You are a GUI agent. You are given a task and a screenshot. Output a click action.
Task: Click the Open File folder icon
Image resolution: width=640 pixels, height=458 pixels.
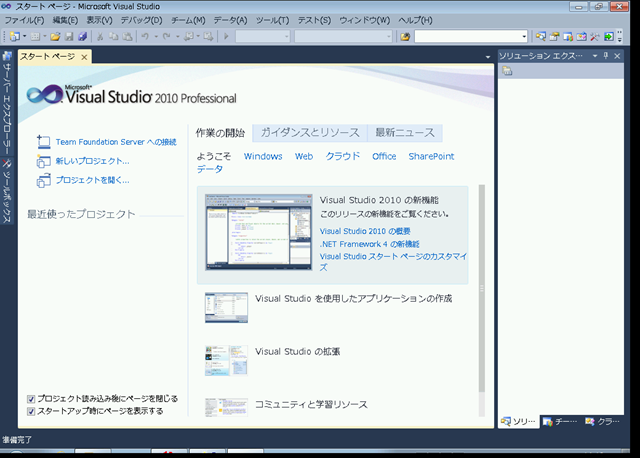[x=55, y=36]
